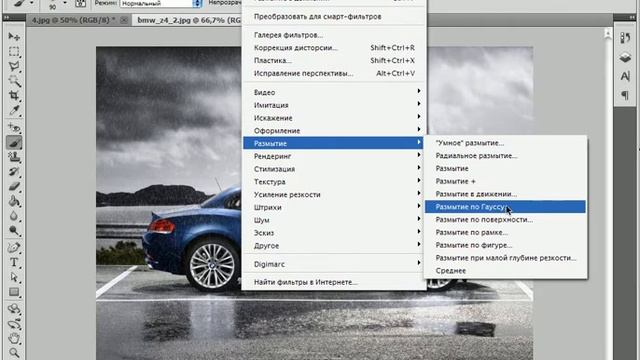Select the 3D Camera Orbit tool

[14, 324]
